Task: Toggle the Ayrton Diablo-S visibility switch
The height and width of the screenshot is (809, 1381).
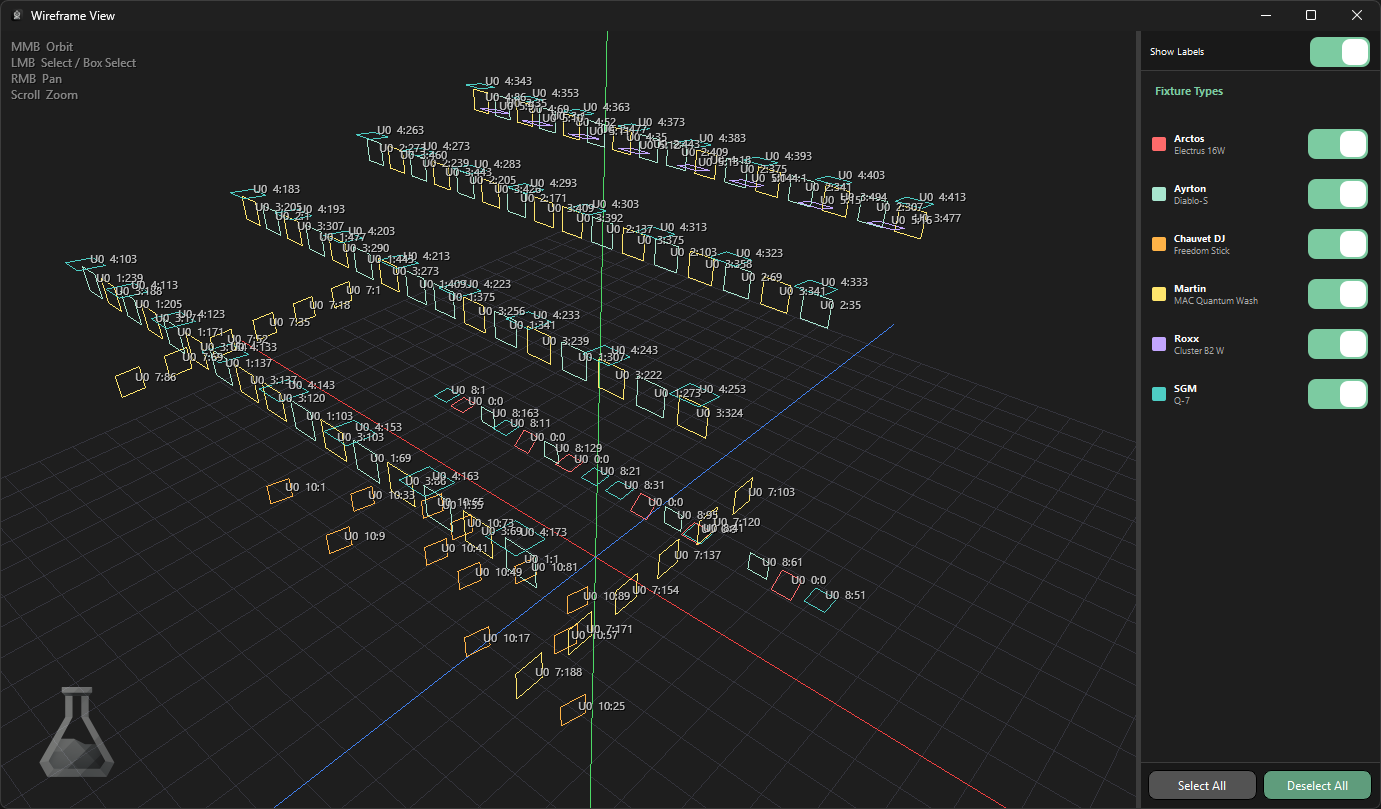Action: pyautogui.click(x=1338, y=194)
